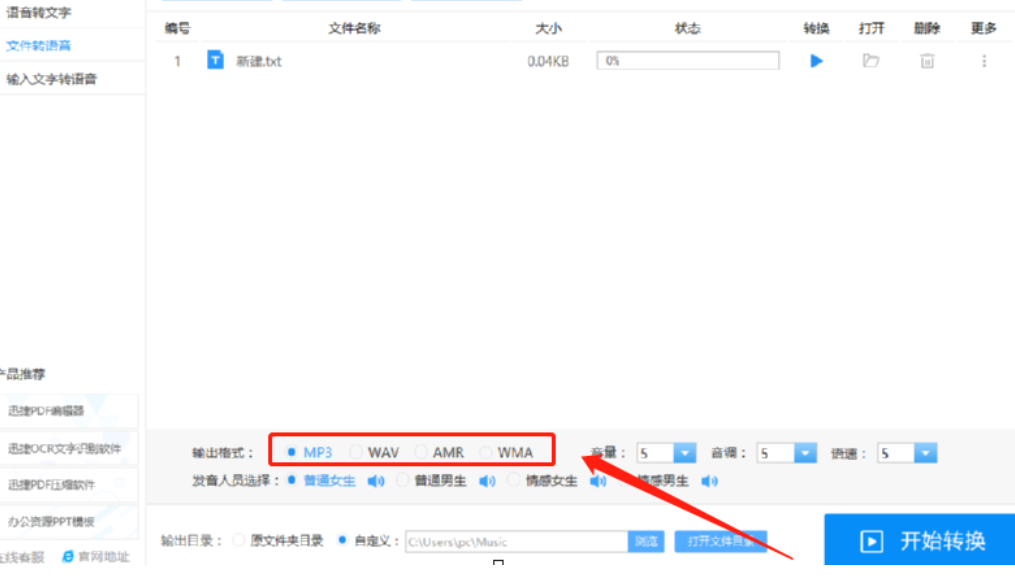Preview 情感男生 voice speaker icon
This screenshot has width=1015, height=576.
[709, 481]
